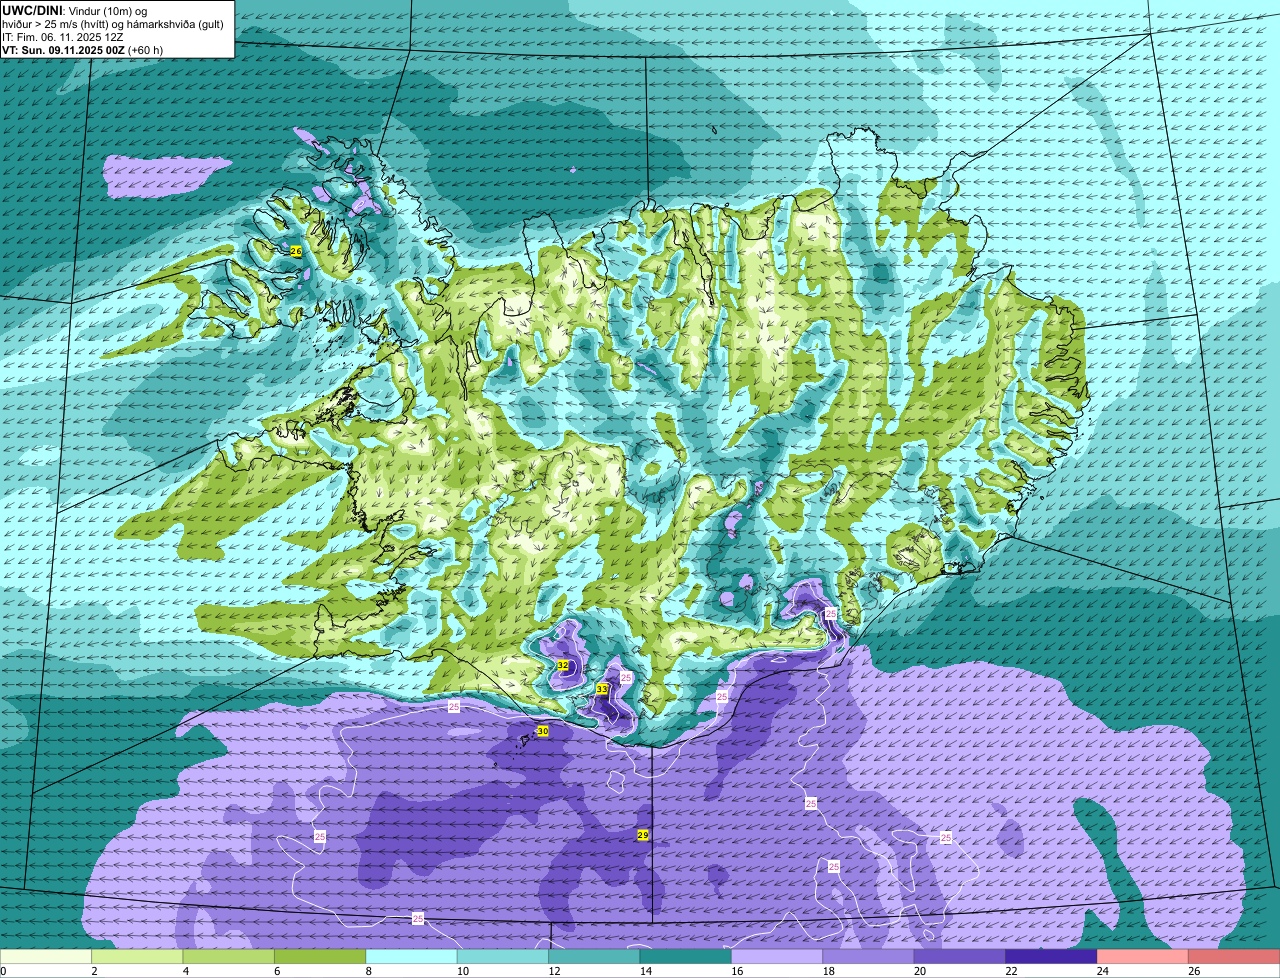The height and width of the screenshot is (978, 1280).
Task: Select the legend swatch for 10–12 m/s
Action: coord(503,956)
